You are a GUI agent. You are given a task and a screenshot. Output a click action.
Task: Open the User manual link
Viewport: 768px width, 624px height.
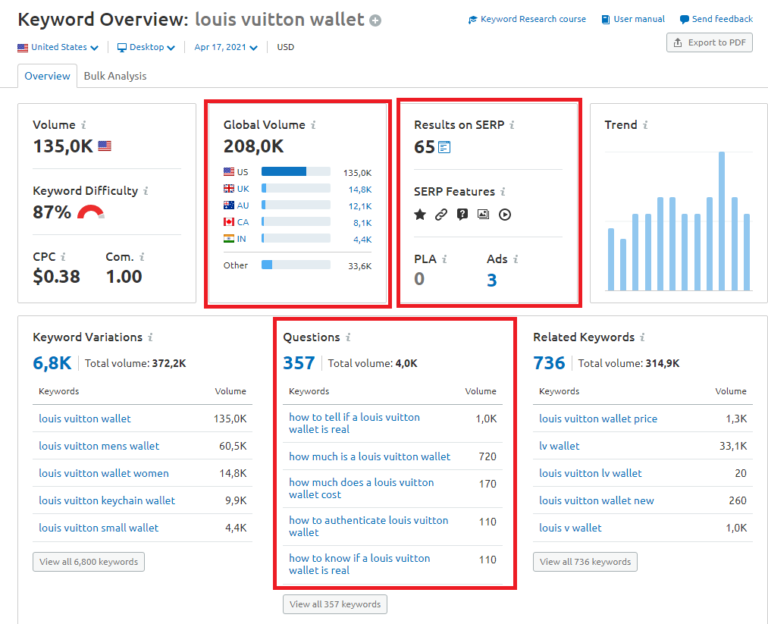point(633,19)
